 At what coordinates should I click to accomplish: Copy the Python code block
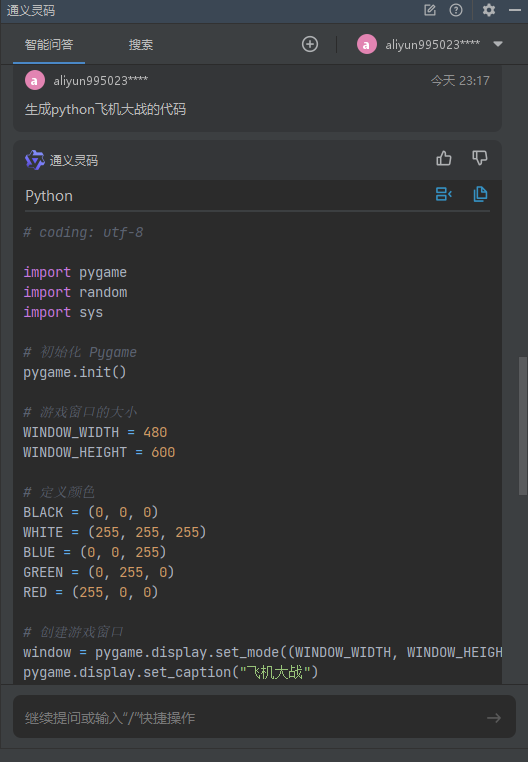click(480, 194)
